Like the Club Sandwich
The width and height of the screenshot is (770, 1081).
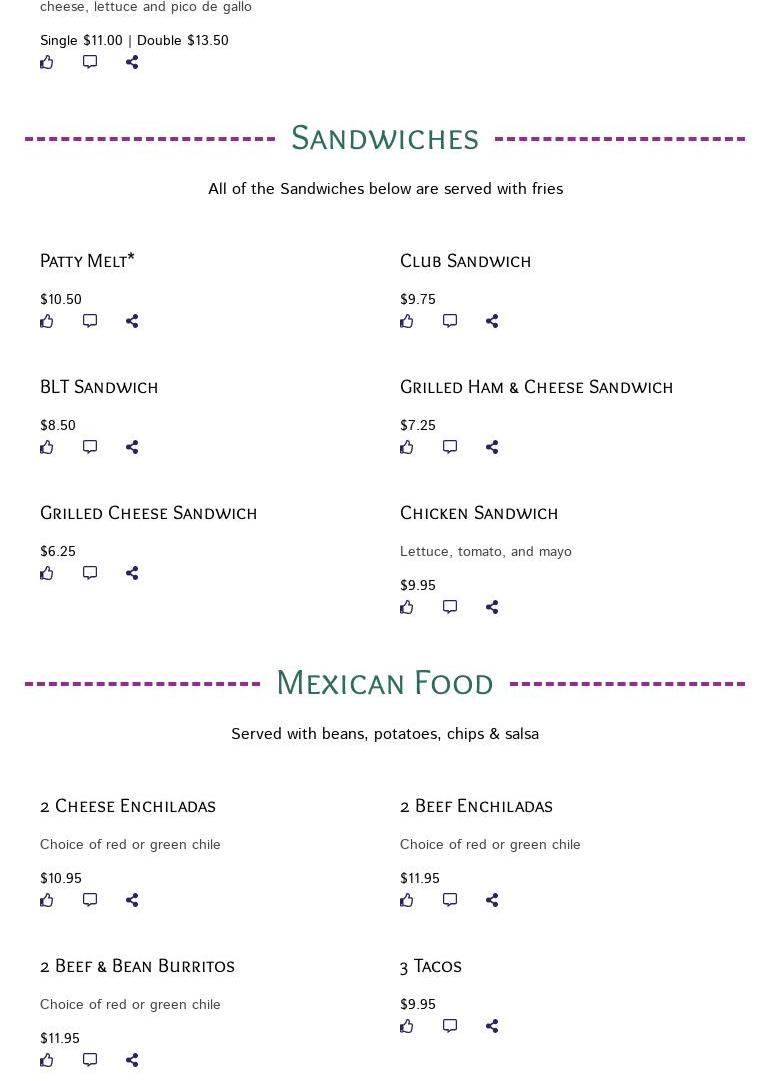click(407, 321)
